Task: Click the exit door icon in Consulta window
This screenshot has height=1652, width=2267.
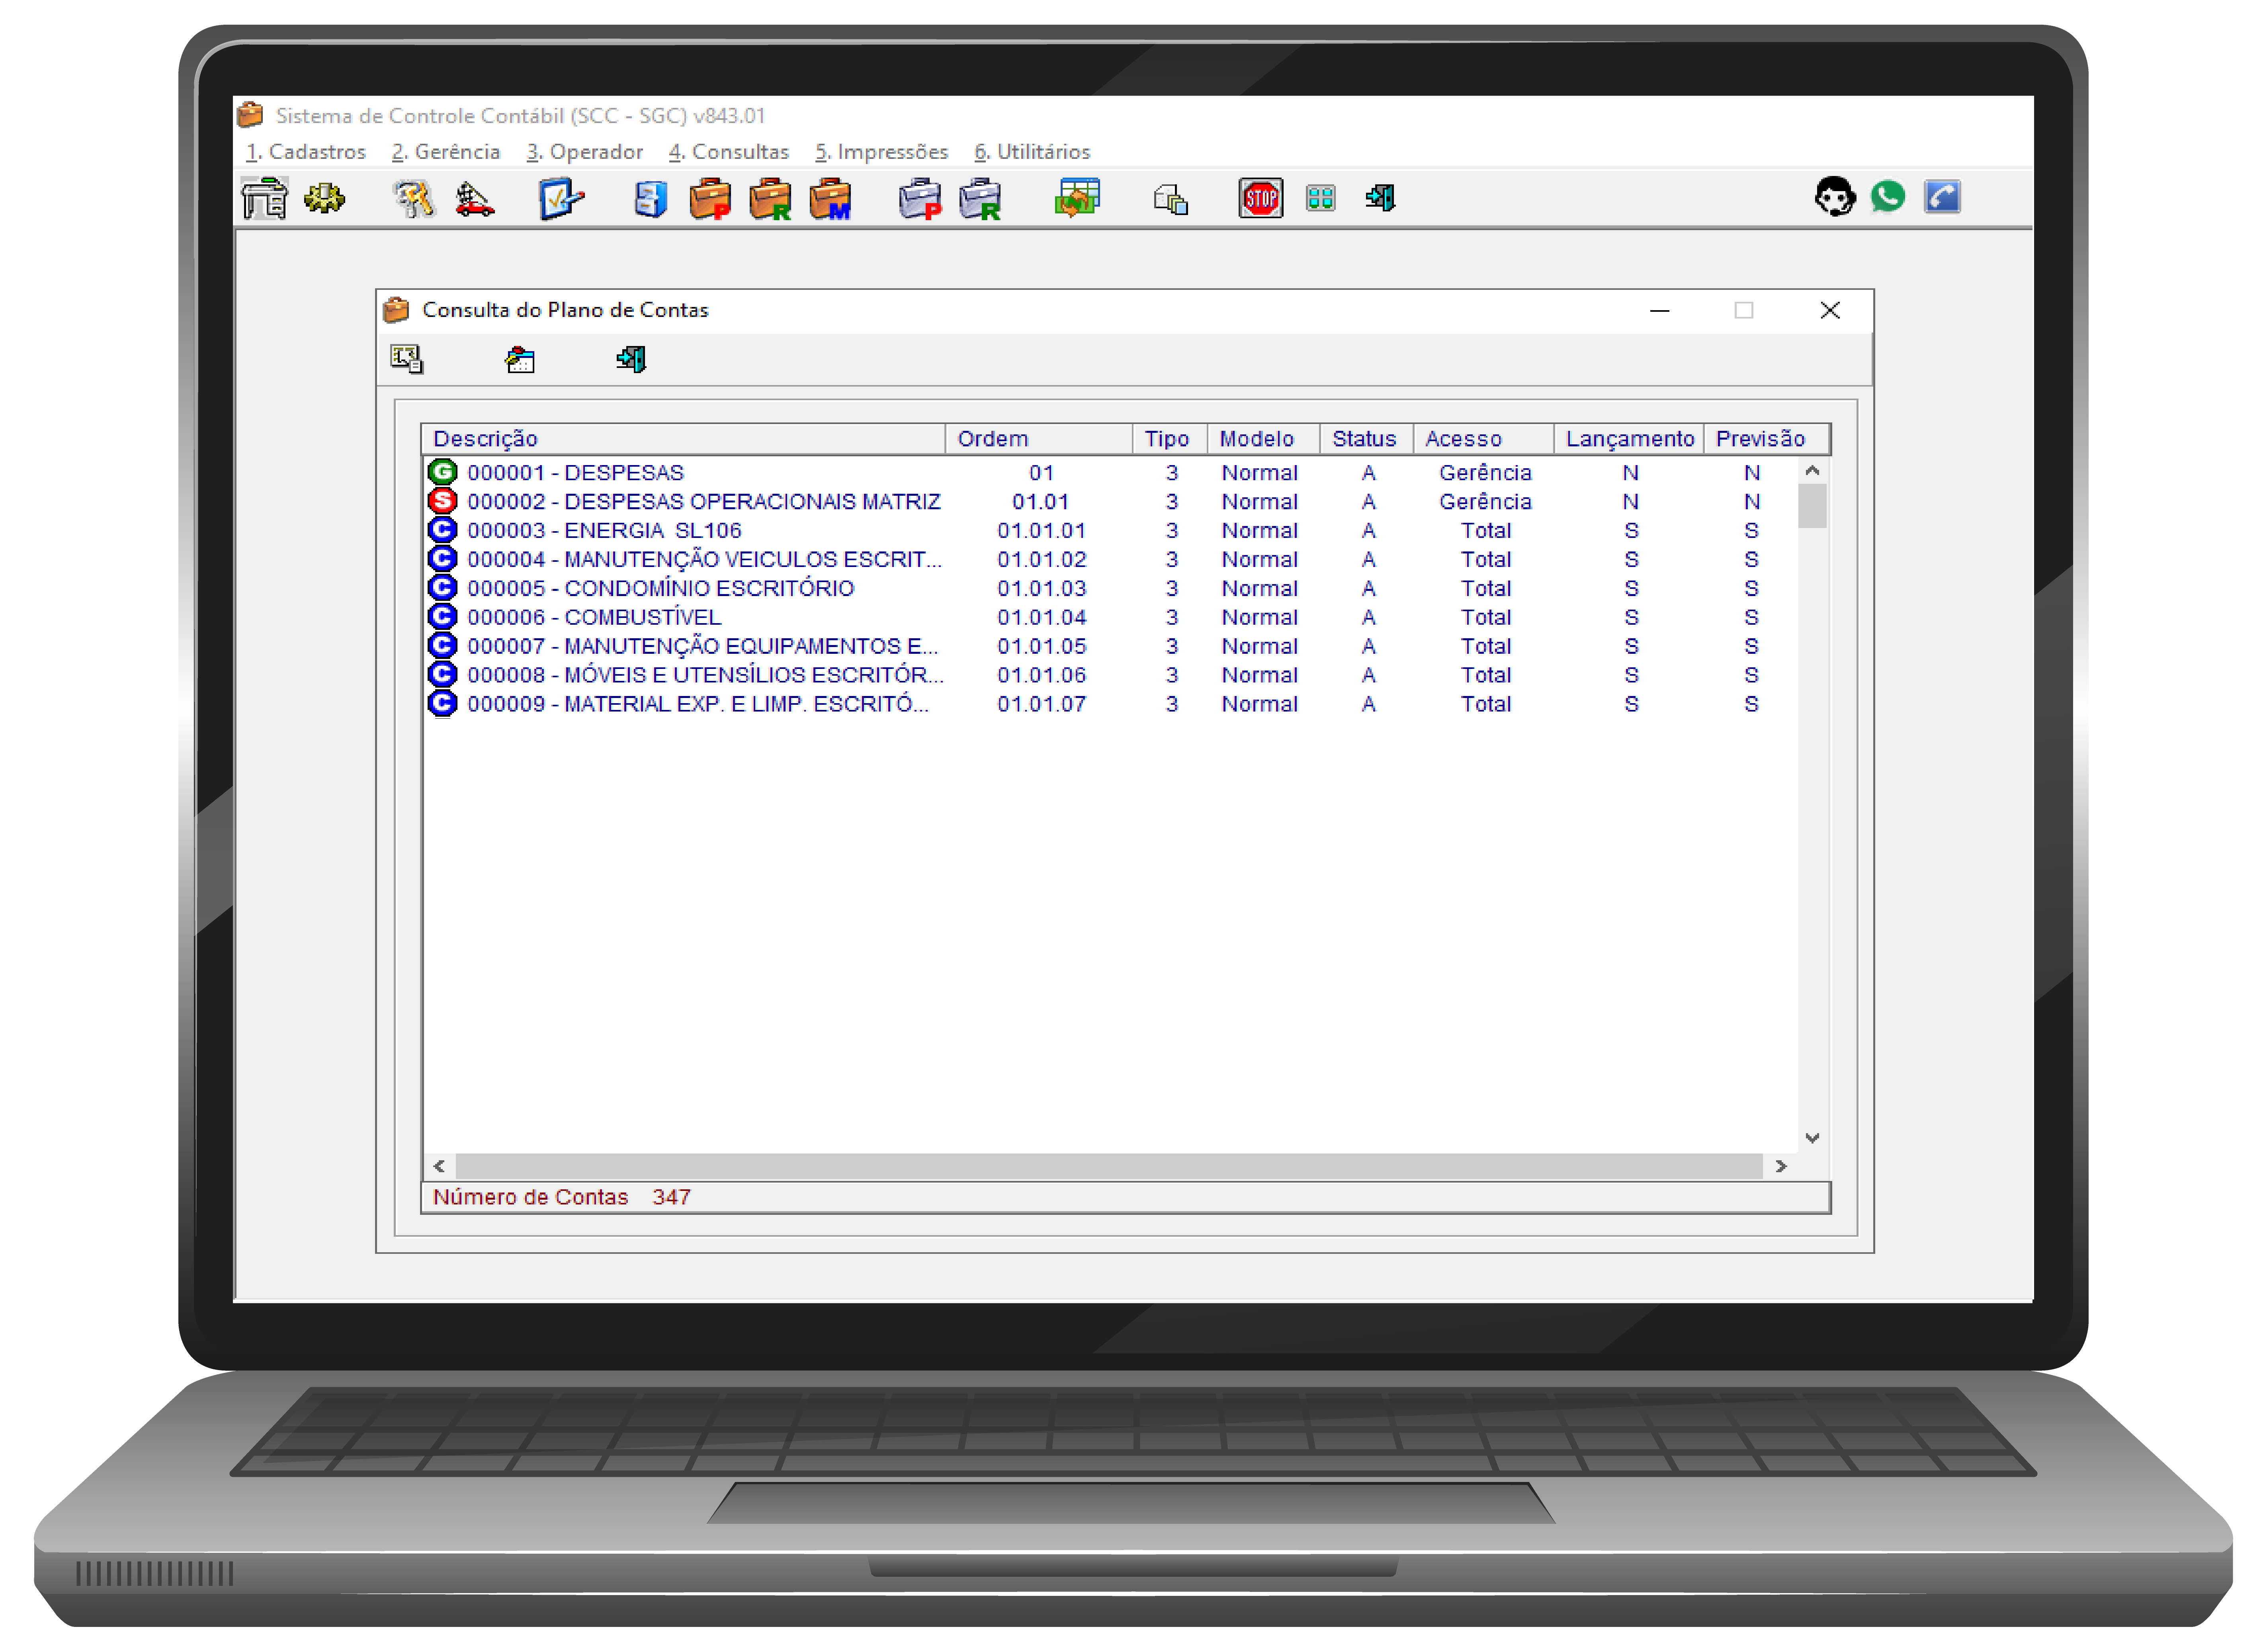Action: pos(631,359)
